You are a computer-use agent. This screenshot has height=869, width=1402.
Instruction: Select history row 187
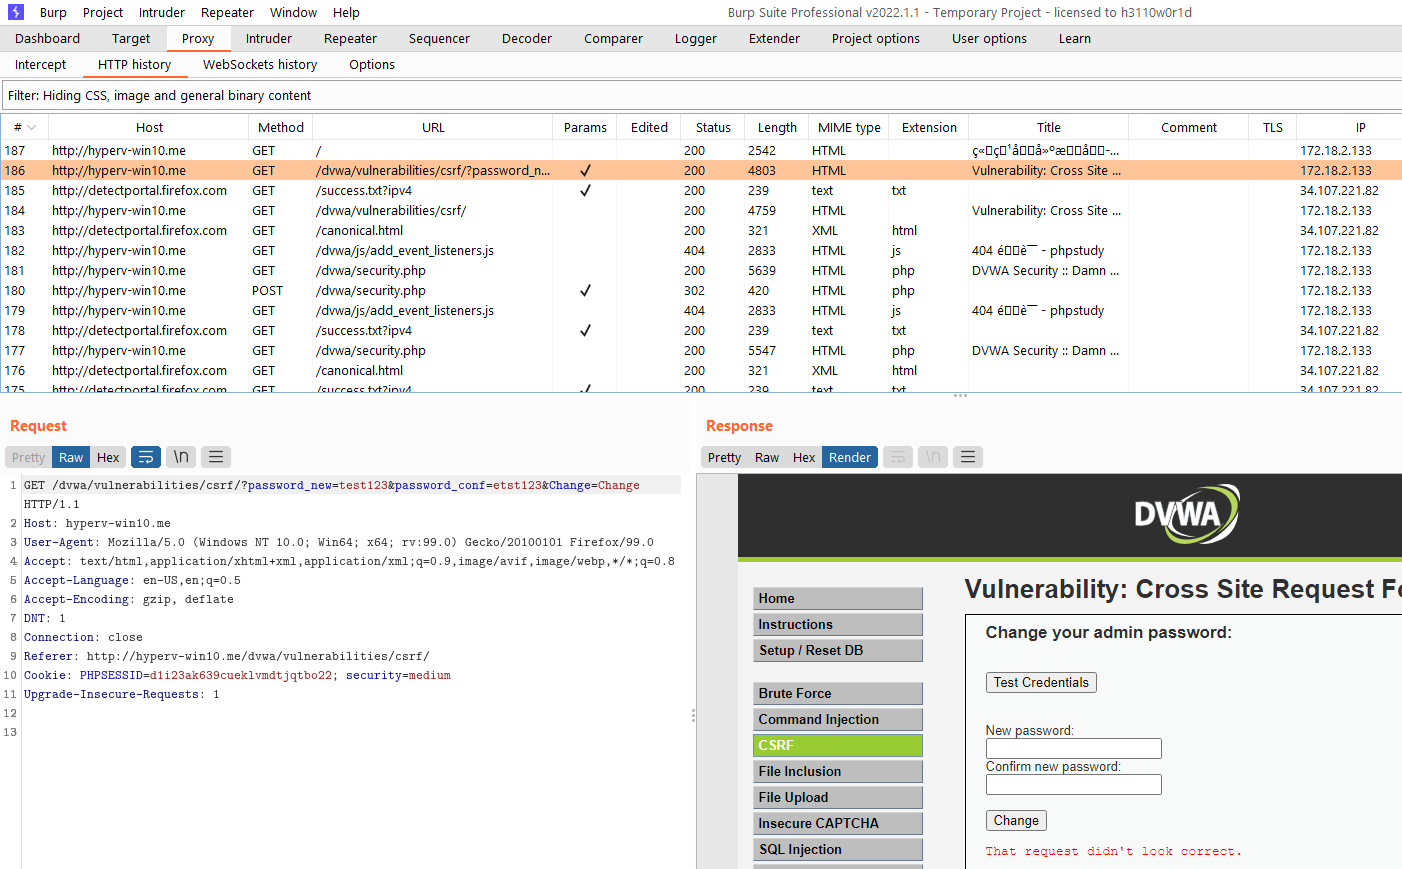point(700,150)
